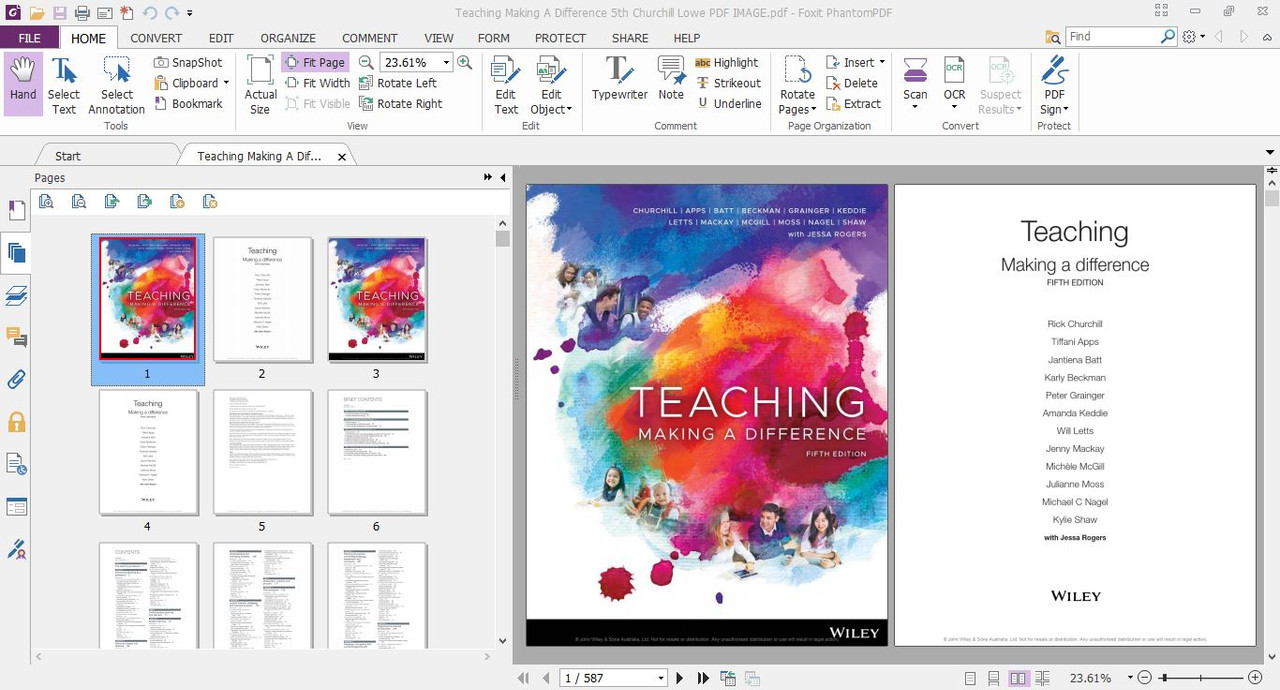Open the Comments panel in left sidebar
This screenshot has width=1280, height=690.
click(16, 337)
